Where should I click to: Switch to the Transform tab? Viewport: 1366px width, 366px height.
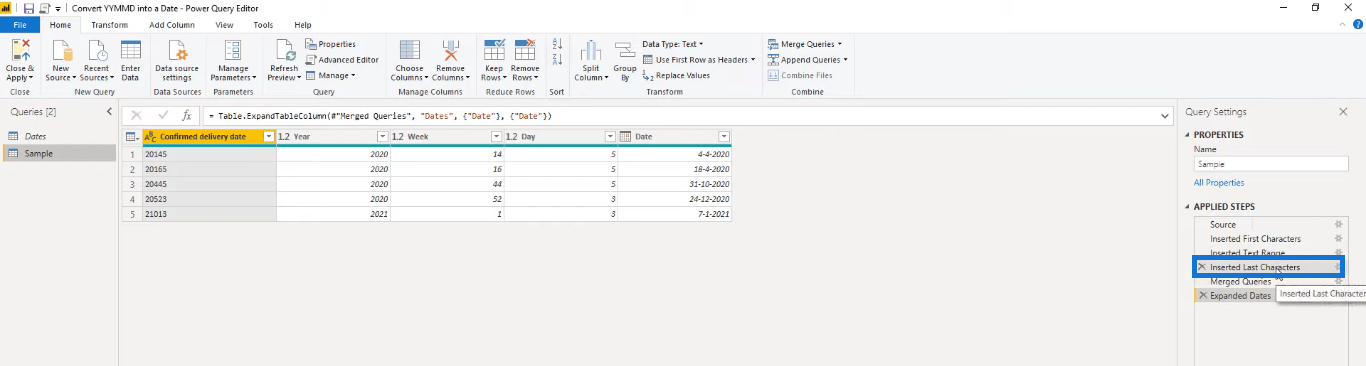tap(109, 24)
